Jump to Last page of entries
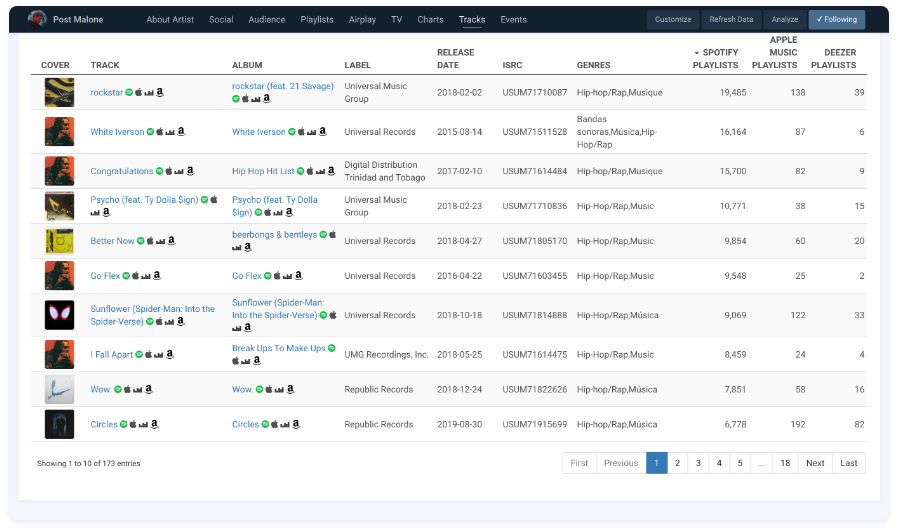Screen dimensions: 898x532 click(849, 463)
